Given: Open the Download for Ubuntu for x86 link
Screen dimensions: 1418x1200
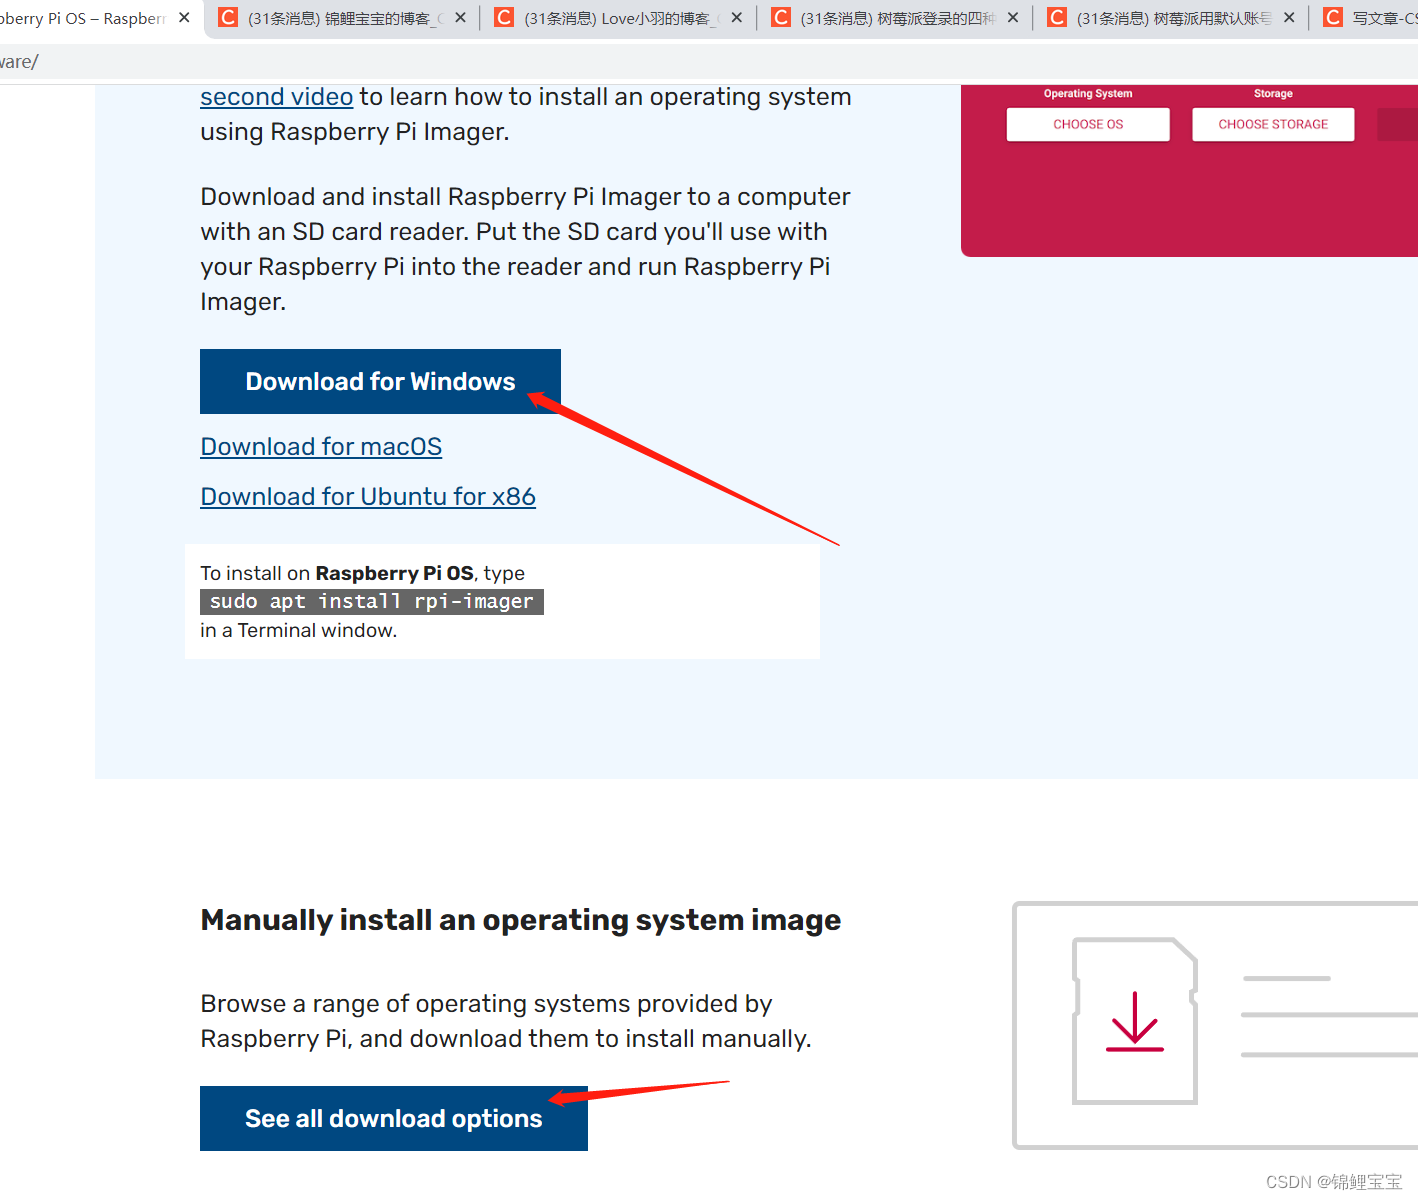Looking at the screenshot, I should coord(368,497).
